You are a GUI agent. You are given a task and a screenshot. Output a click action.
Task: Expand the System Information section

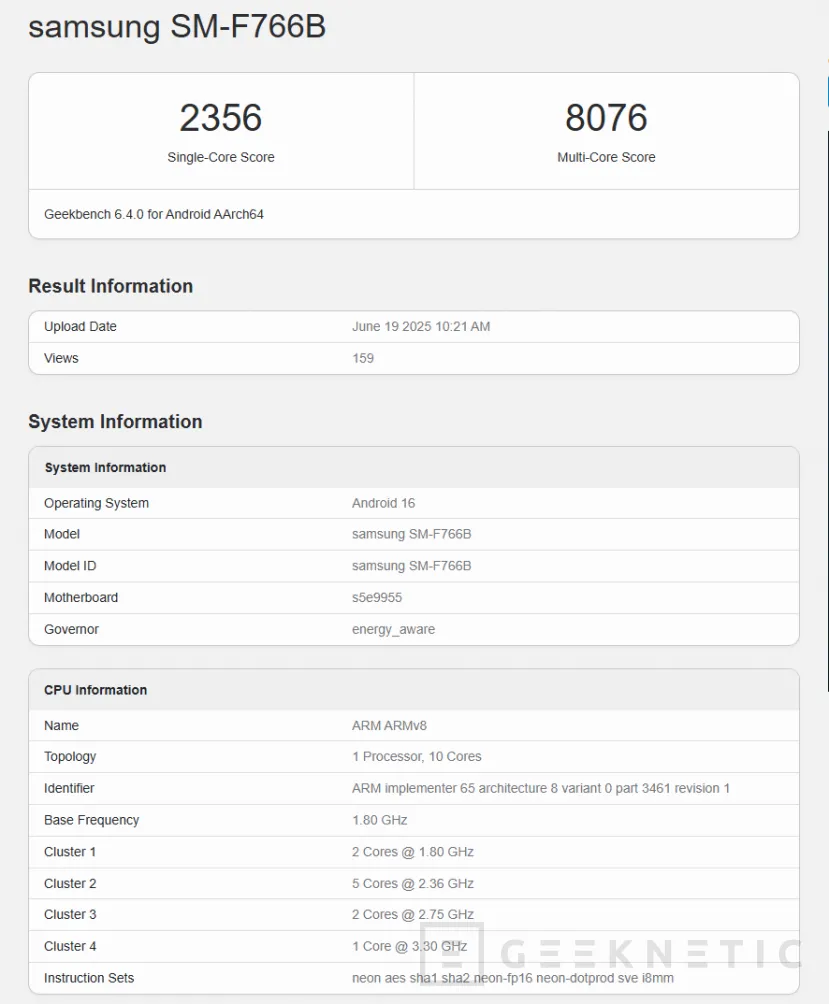pos(115,421)
